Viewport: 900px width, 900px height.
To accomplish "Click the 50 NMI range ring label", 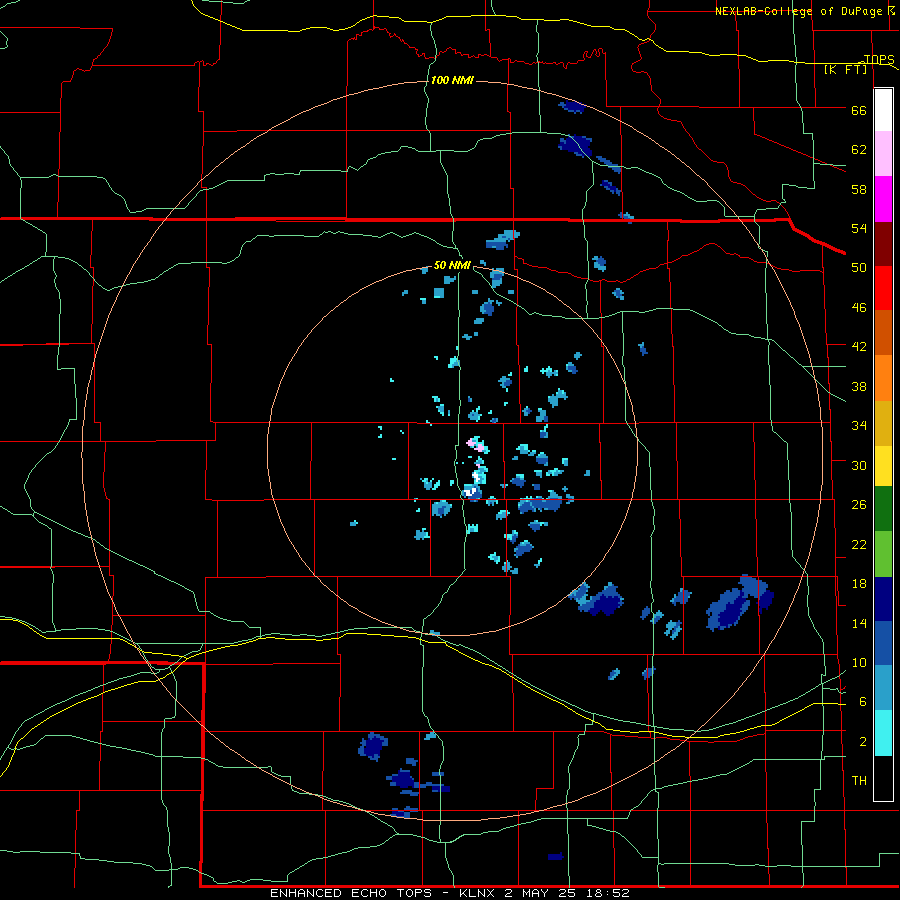I will click(x=452, y=265).
